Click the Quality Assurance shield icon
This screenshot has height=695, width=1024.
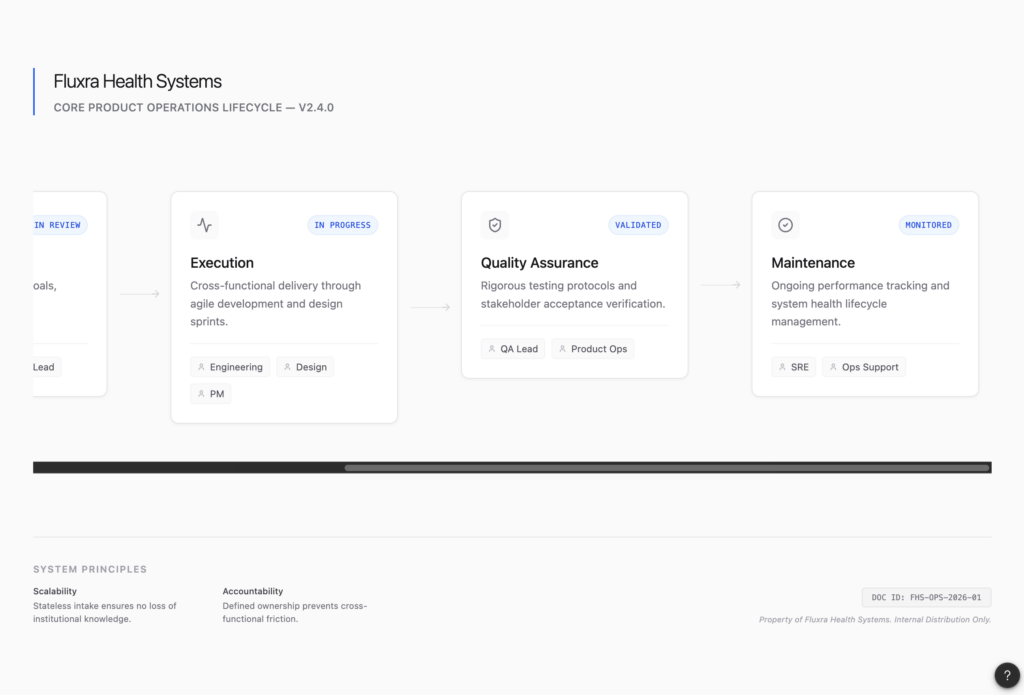[495, 225]
